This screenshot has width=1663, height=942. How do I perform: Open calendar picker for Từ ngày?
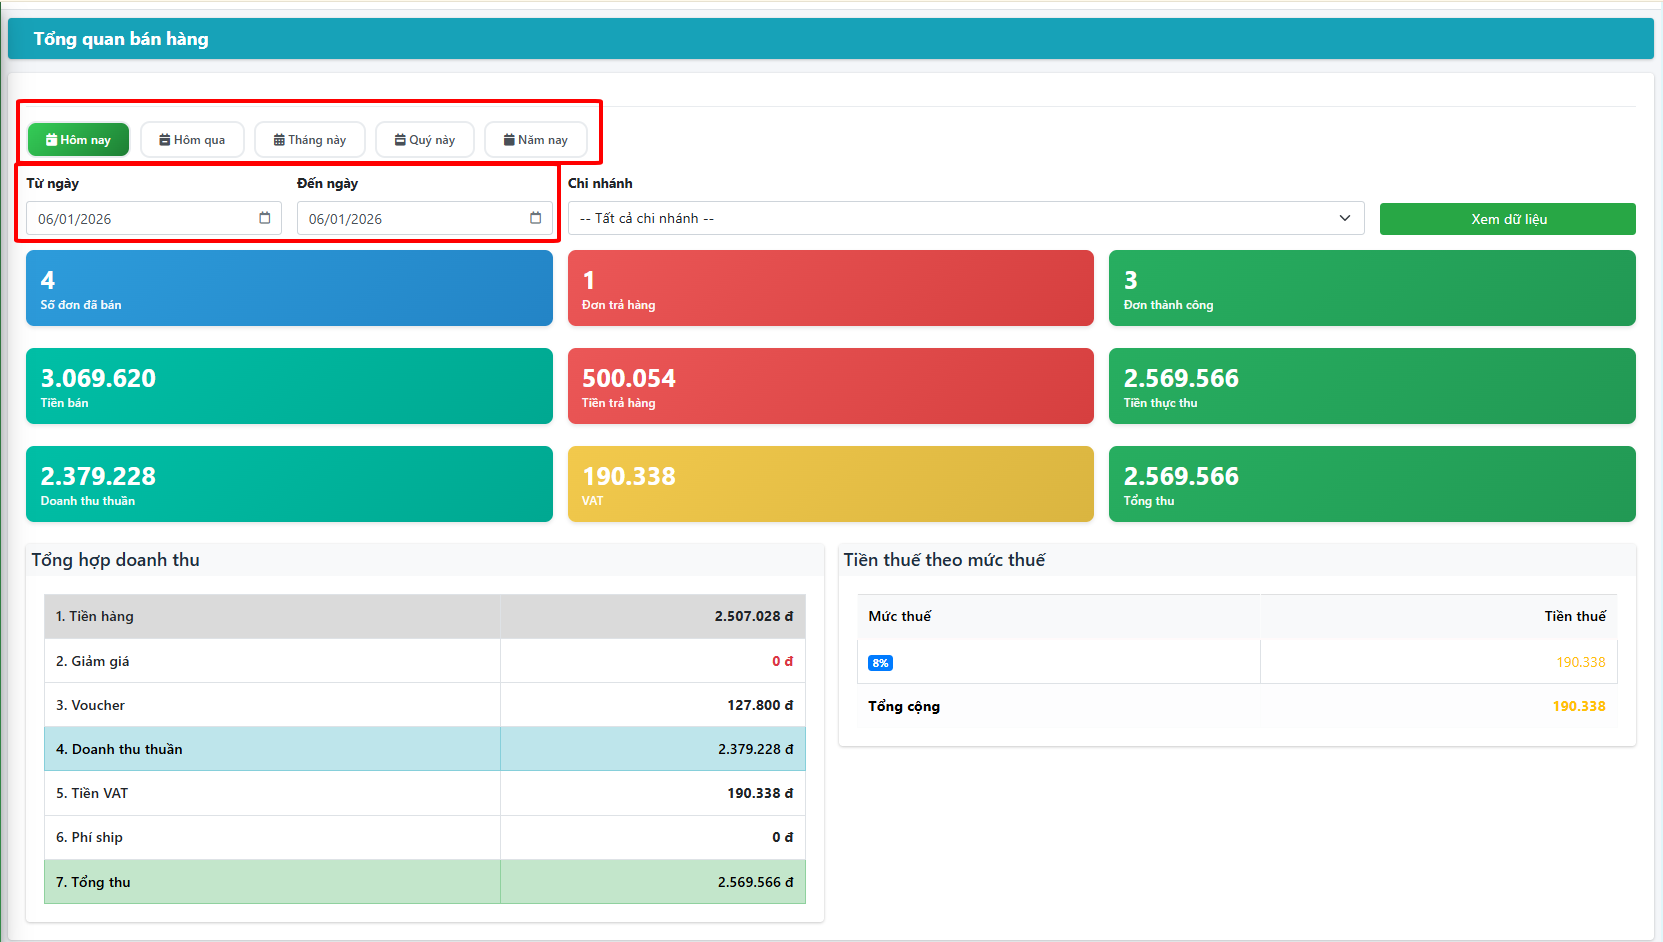(265, 218)
